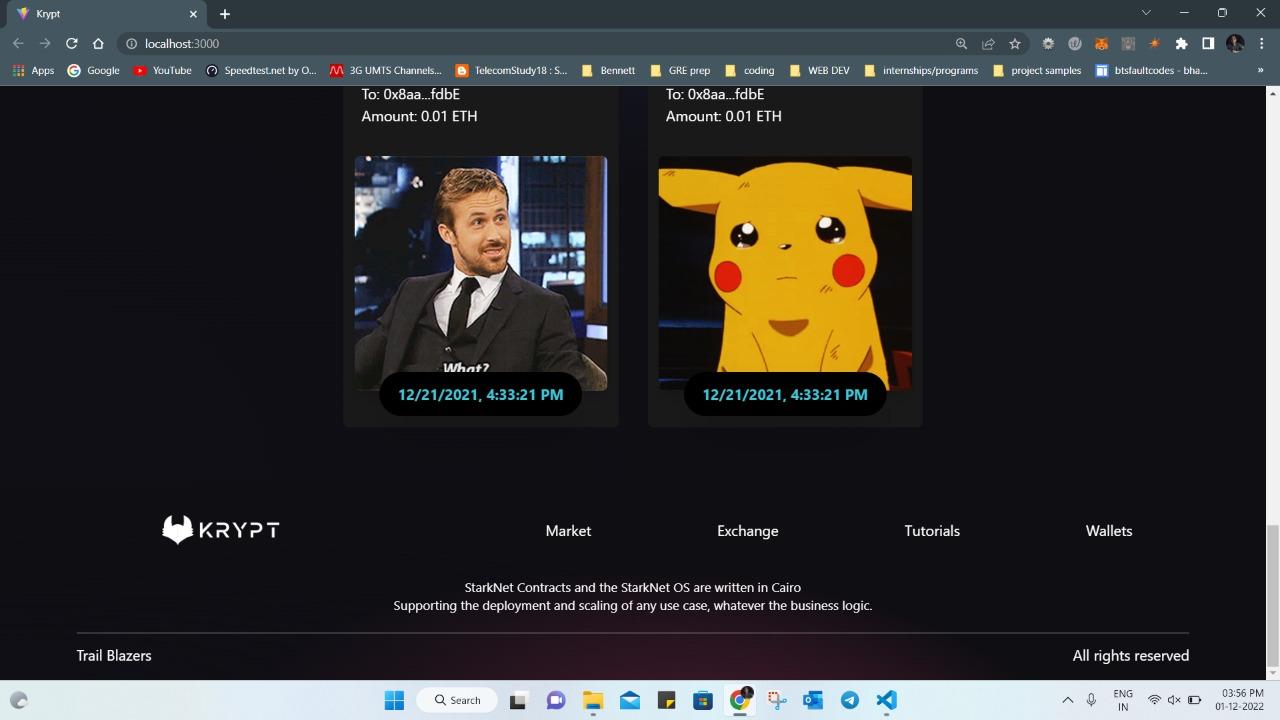Open Outlook from the taskbar
1280x720 pixels.
[x=813, y=700]
